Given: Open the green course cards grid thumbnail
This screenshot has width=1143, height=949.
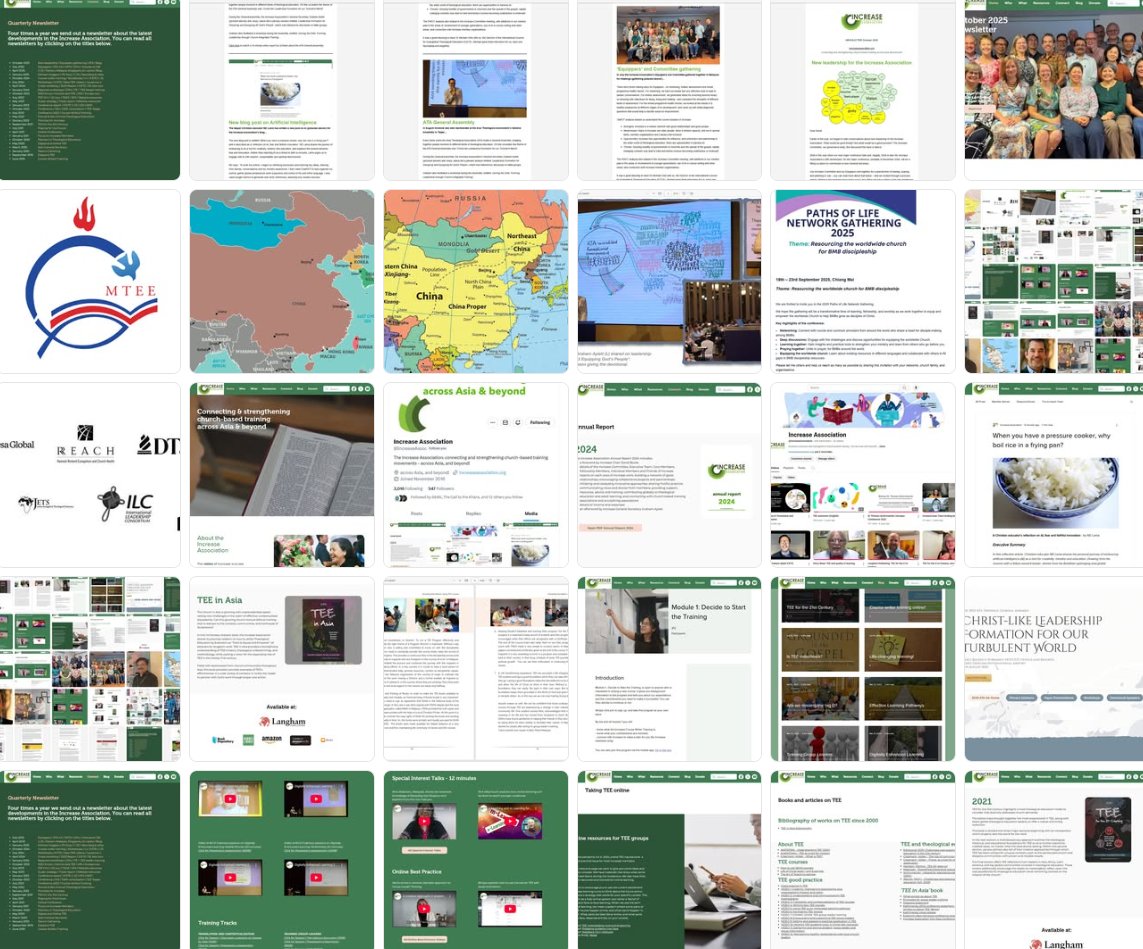Looking at the screenshot, I should tap(863, 669).
